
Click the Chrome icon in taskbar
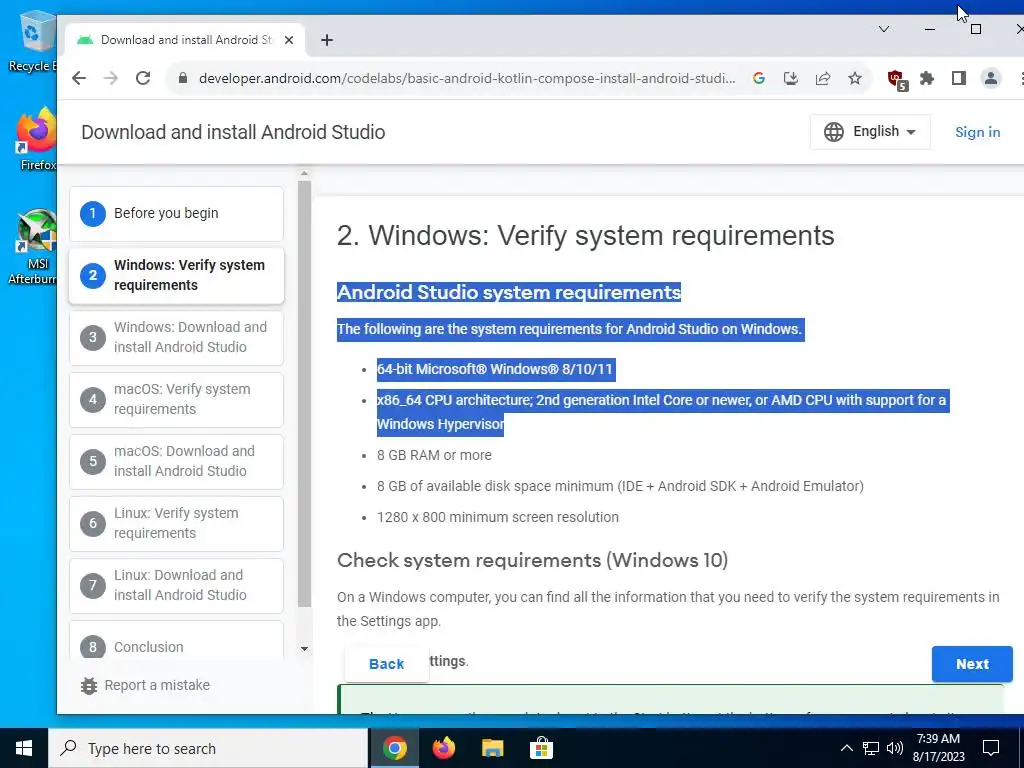395,748
